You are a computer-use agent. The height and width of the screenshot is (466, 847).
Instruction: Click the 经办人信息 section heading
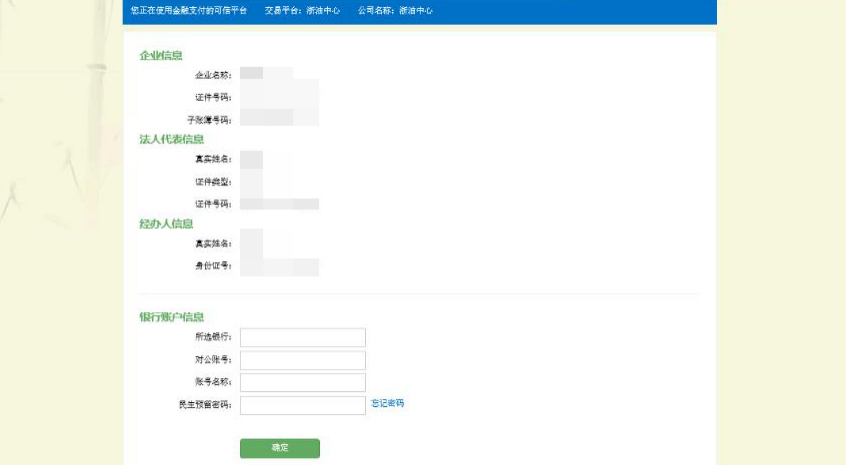[166, 223]
